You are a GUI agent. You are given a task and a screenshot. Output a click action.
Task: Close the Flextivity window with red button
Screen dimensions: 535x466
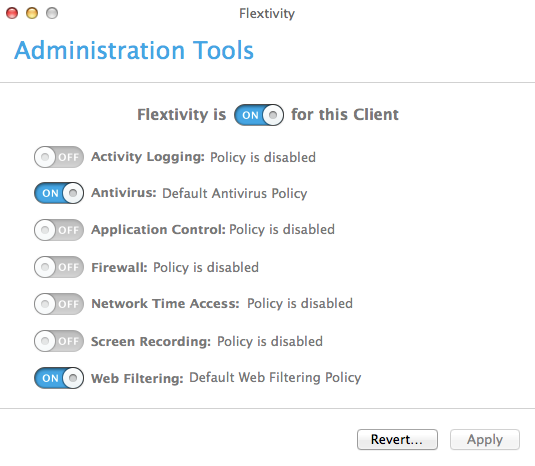click(12, 13)
